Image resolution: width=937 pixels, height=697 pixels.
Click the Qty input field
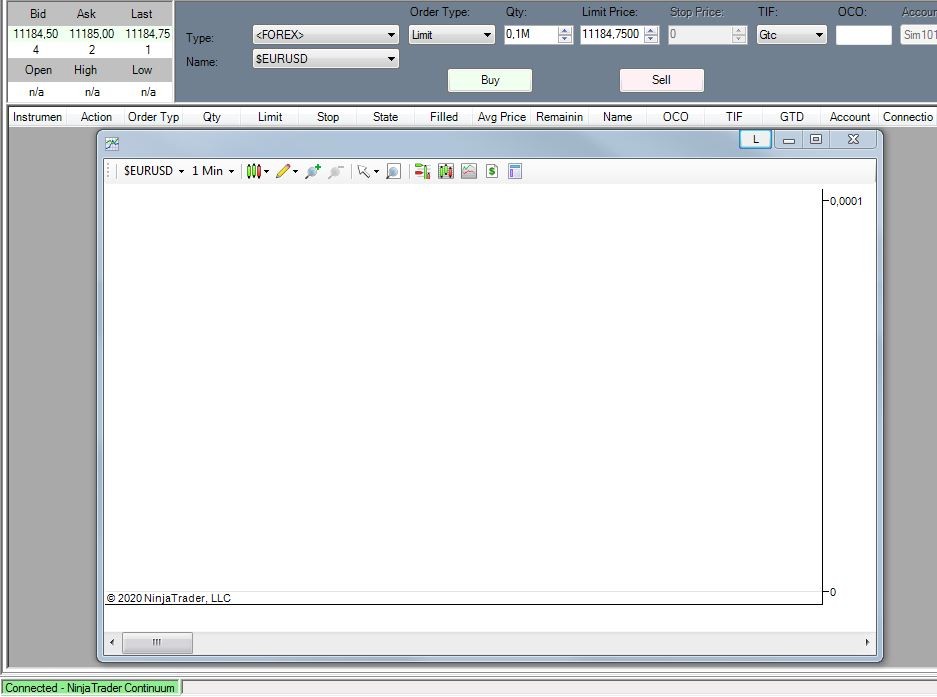pos(531,35)
